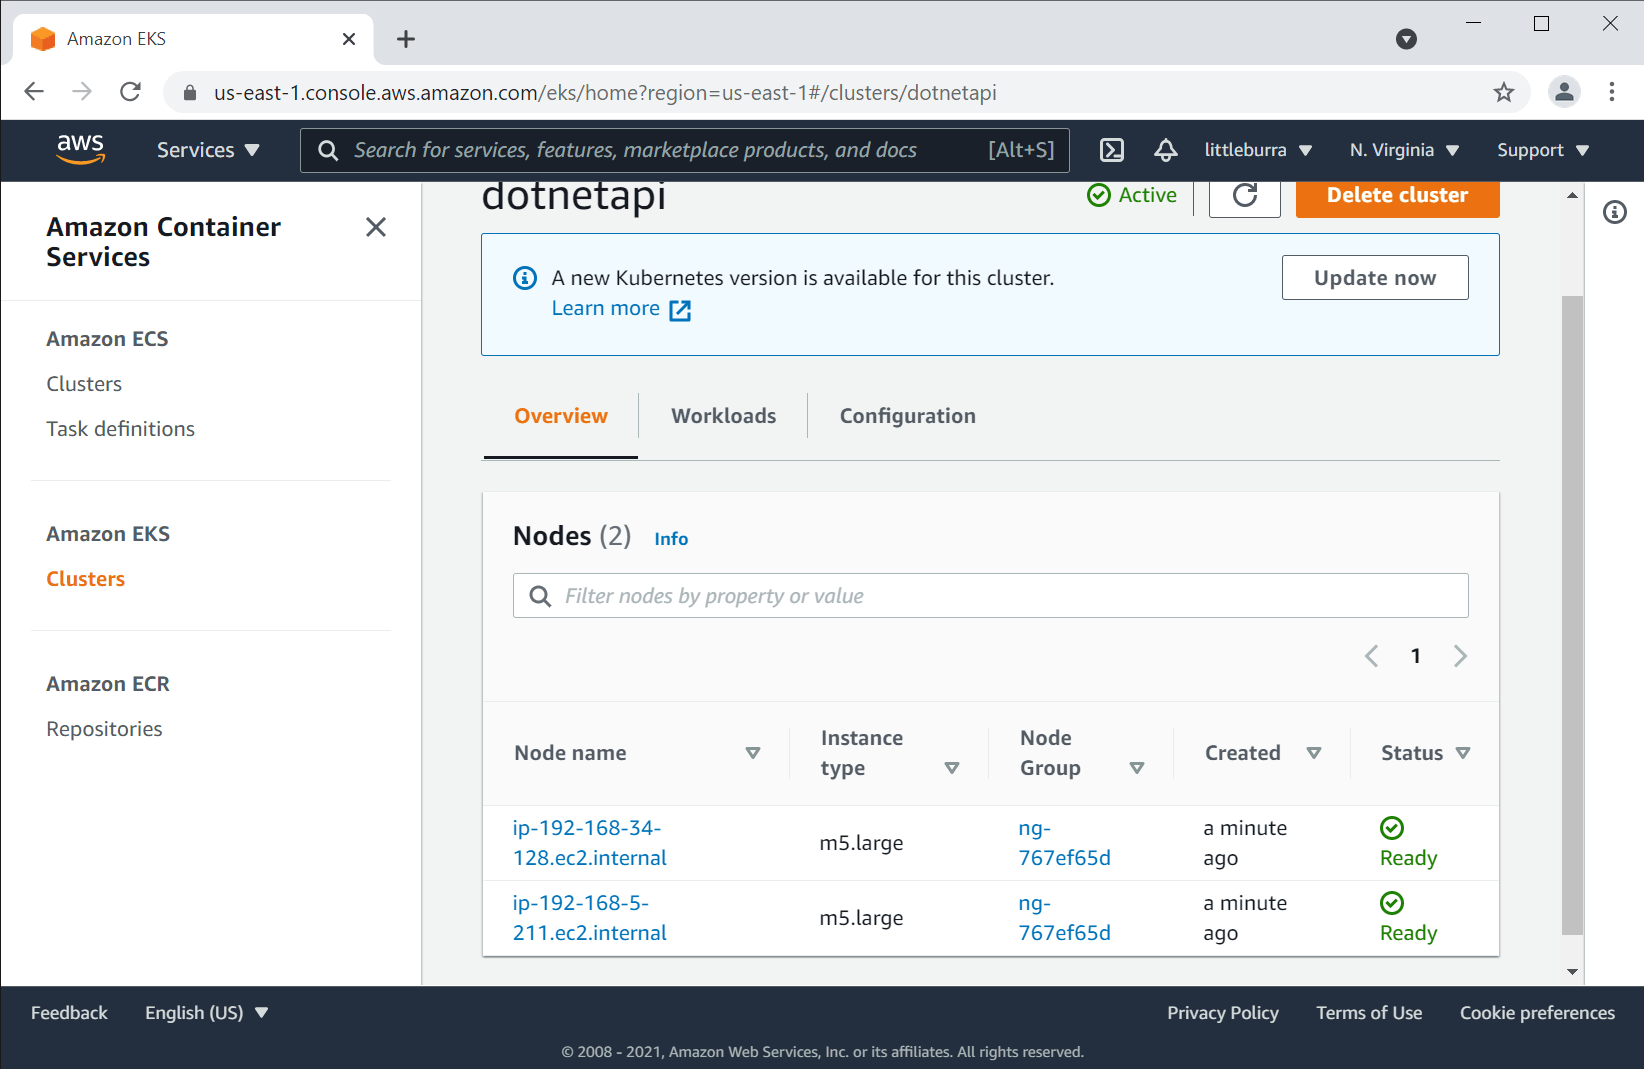Expand the Services dropdown menu
1644x1069 pixels.
pyautogui.click(x=208, y=150)
